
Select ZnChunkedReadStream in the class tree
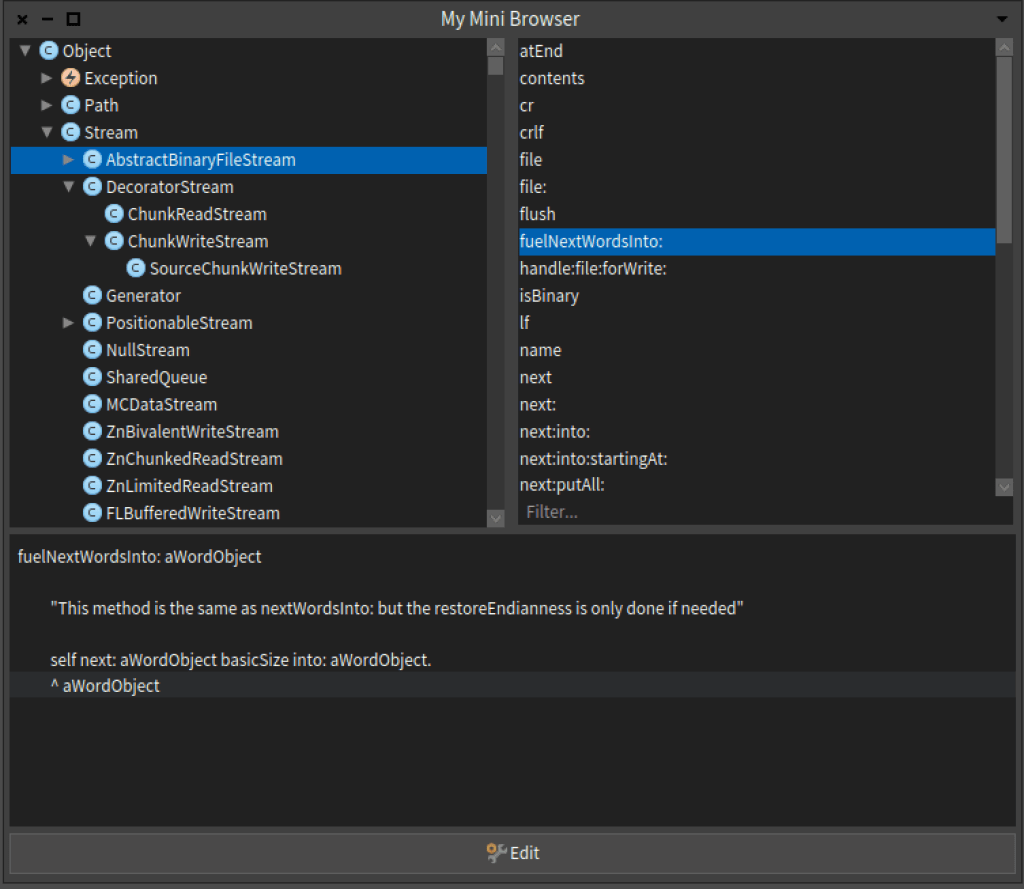(194, 459)
